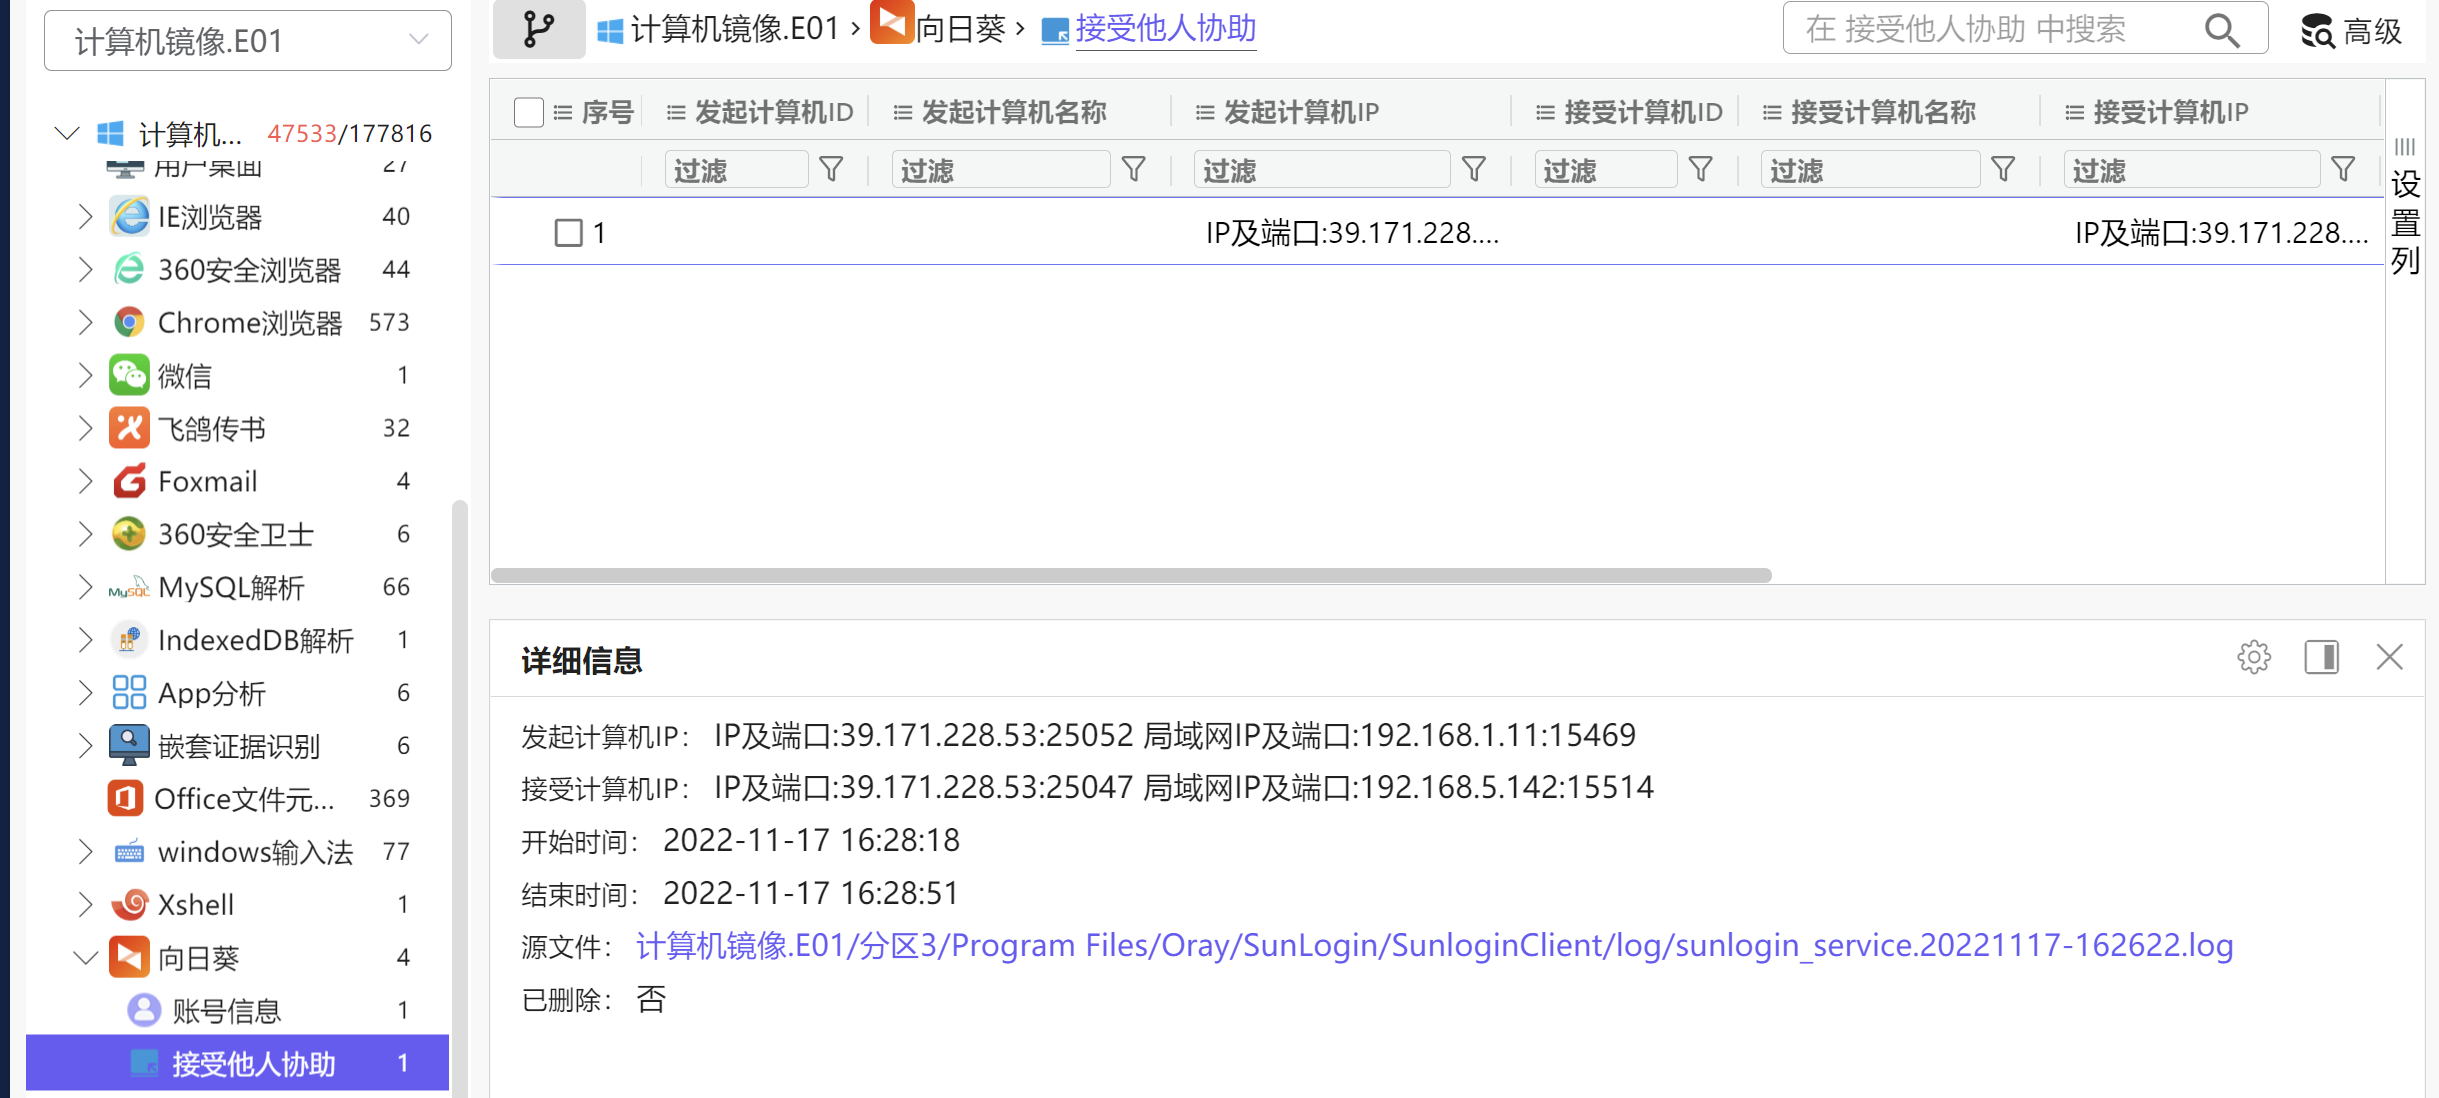Image resolution: width=2439 pixels, height=1098 pixels.
Task: Check the select-all header checkbox
Action: click(x=528, y=112)
